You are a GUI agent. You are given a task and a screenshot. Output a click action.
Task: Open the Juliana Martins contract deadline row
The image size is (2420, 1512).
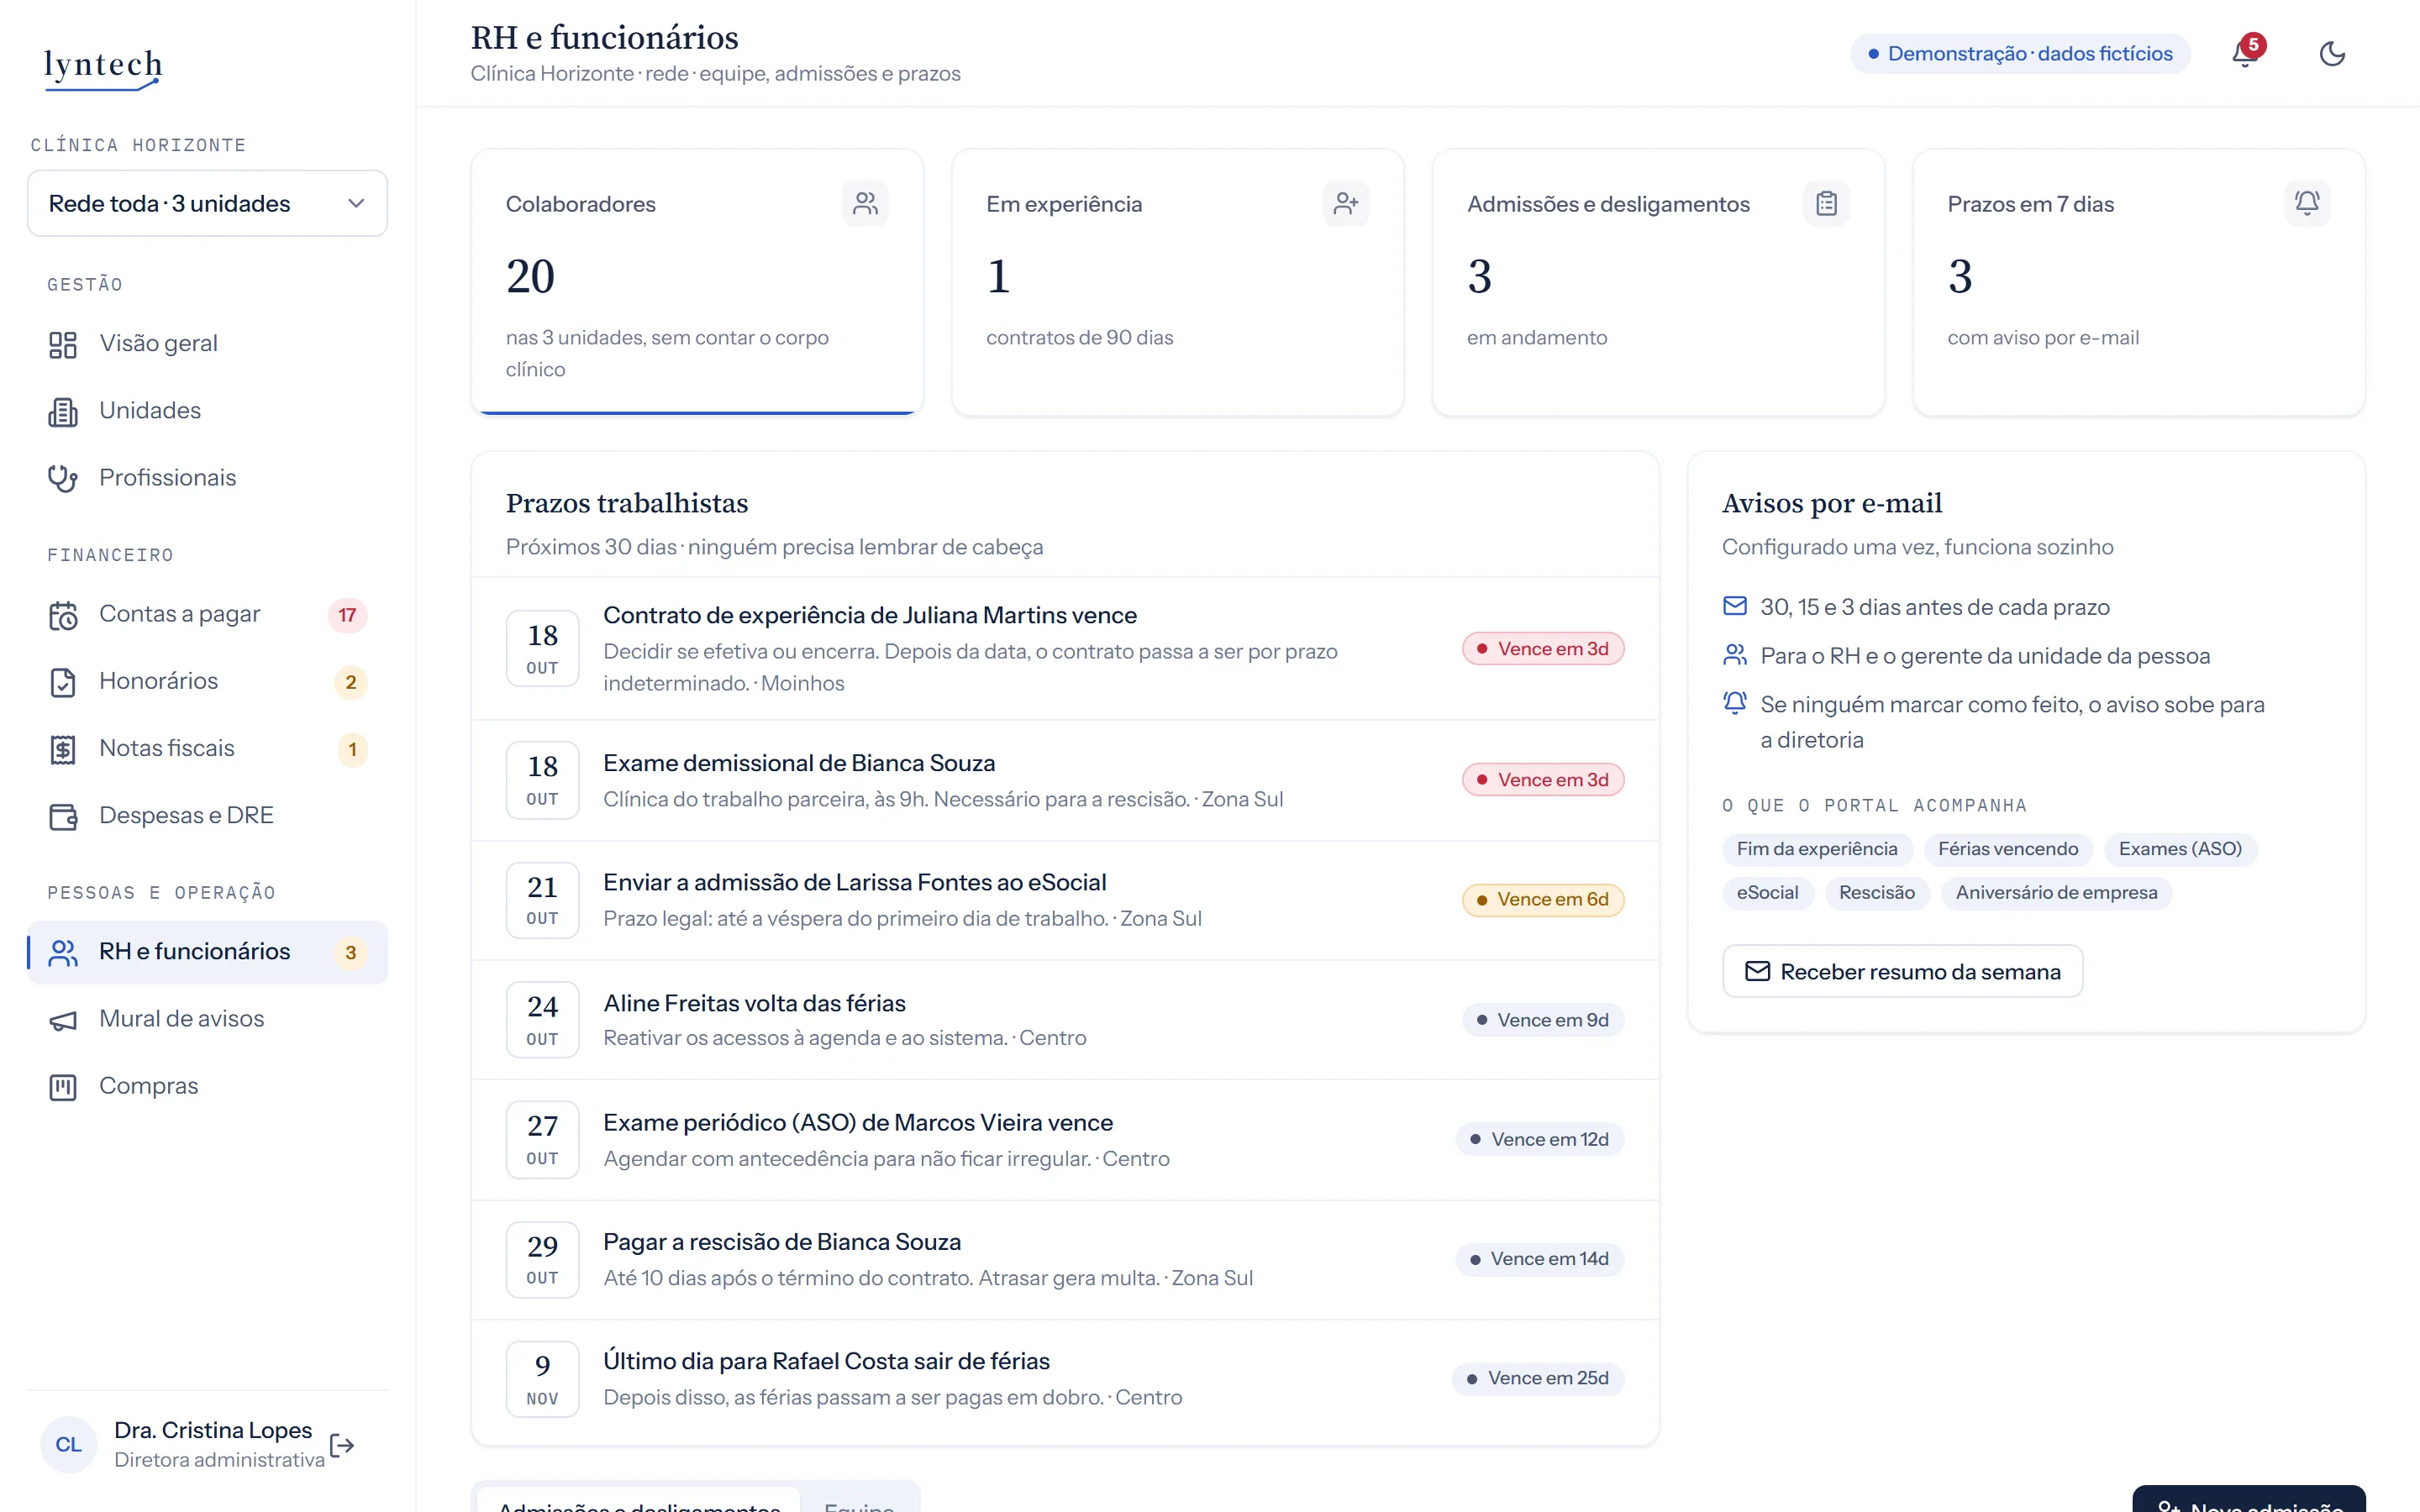[x=1065, y=648]
